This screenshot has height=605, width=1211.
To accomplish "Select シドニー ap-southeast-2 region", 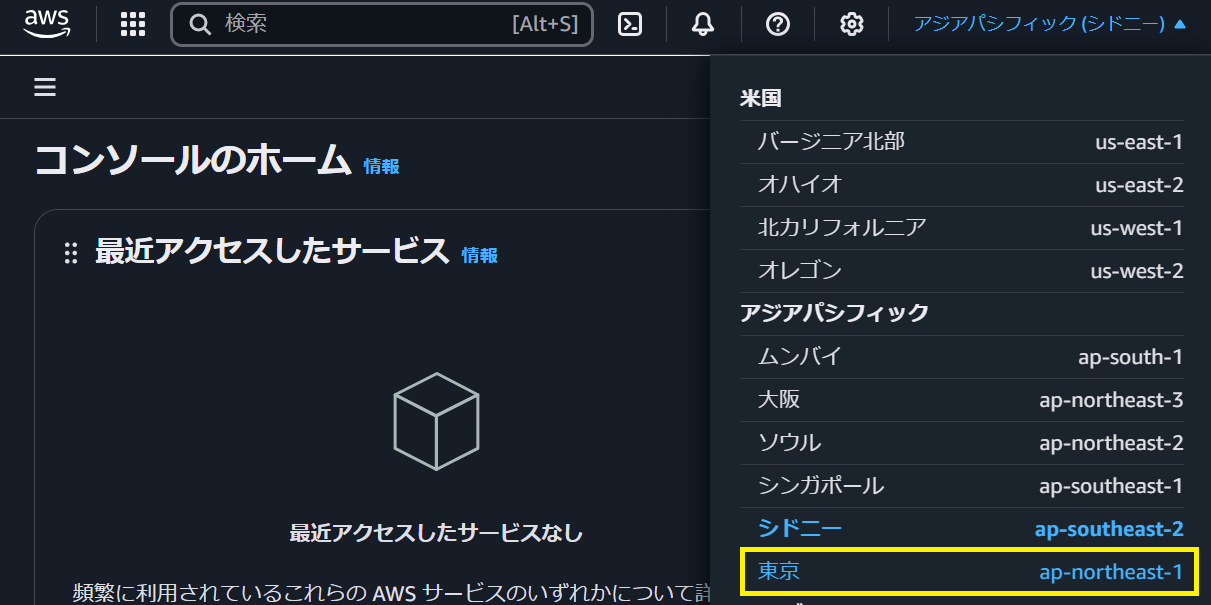I will click(962, 529).
